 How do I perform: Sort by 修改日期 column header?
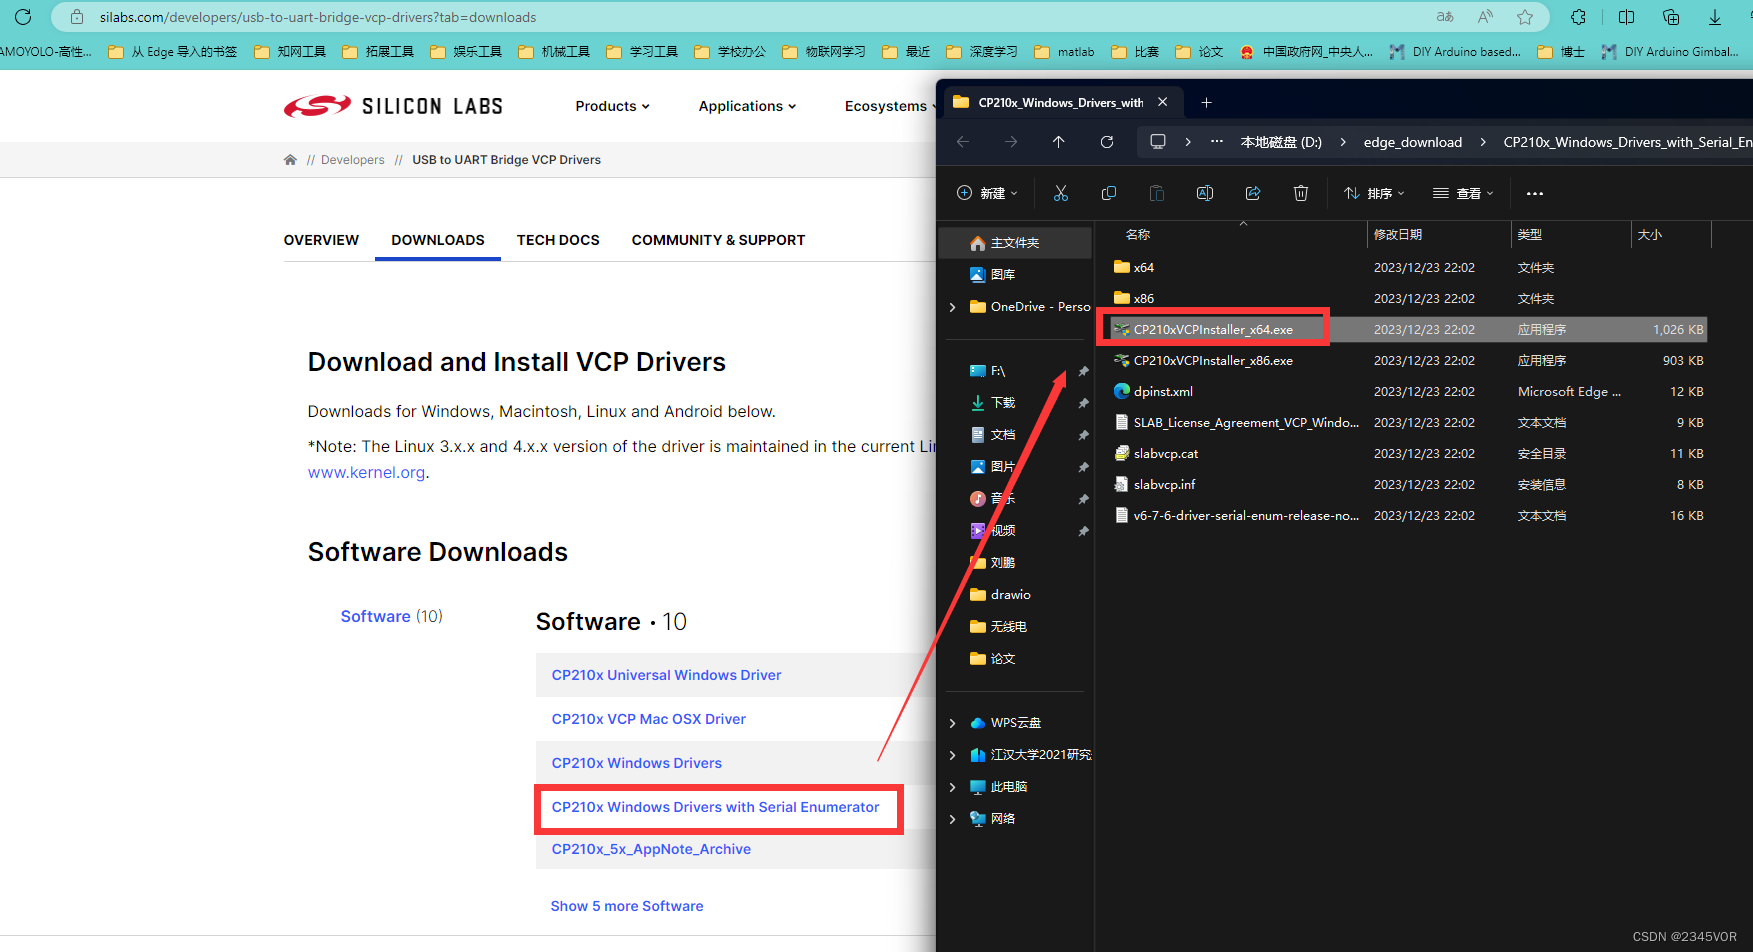click(x=1398, y=234)
